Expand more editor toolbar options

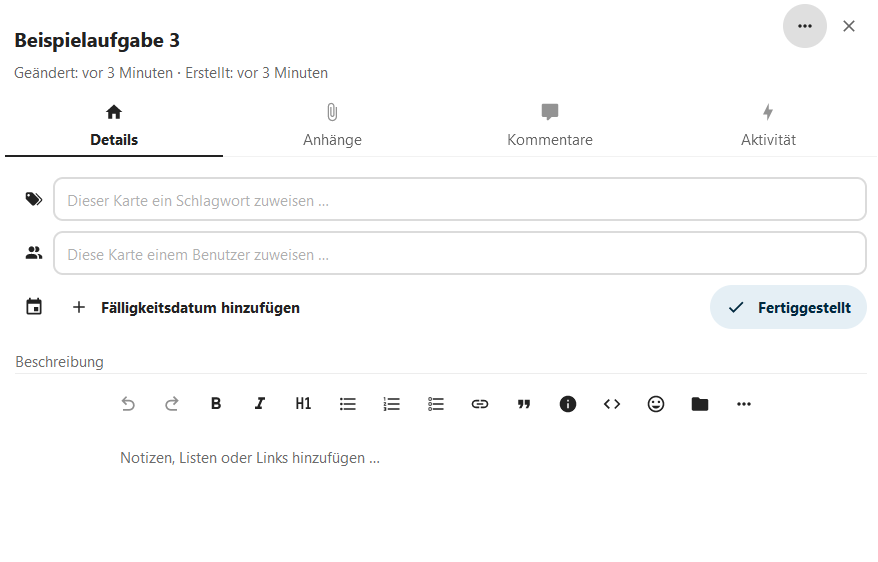click(x=744, y=404)
